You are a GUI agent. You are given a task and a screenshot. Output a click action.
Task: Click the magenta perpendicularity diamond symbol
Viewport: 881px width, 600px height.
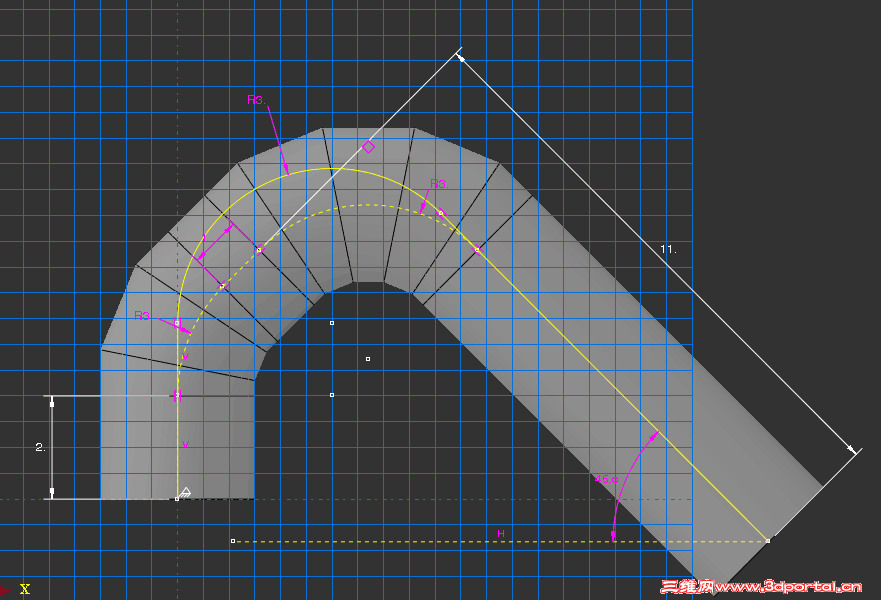coord(368,147)
